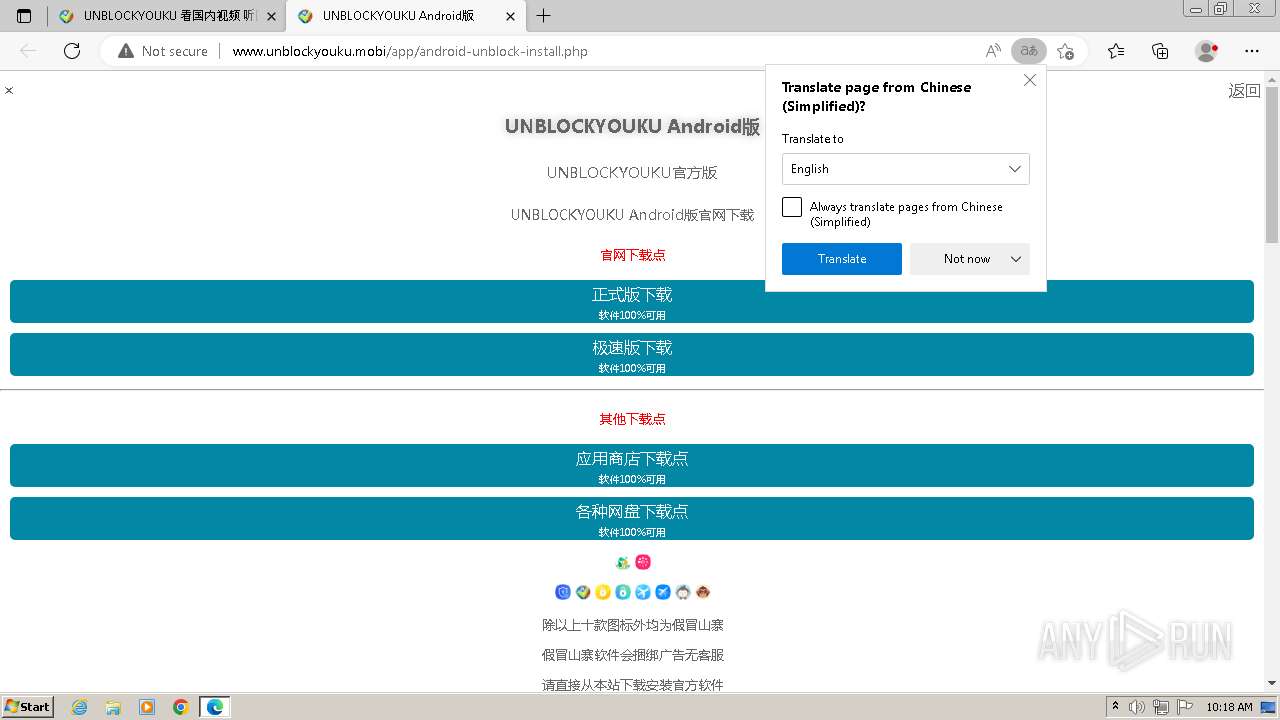Click 应用商店下载点 button
The height and width of the screenshot is (720, 1280).
click(632, 465)
